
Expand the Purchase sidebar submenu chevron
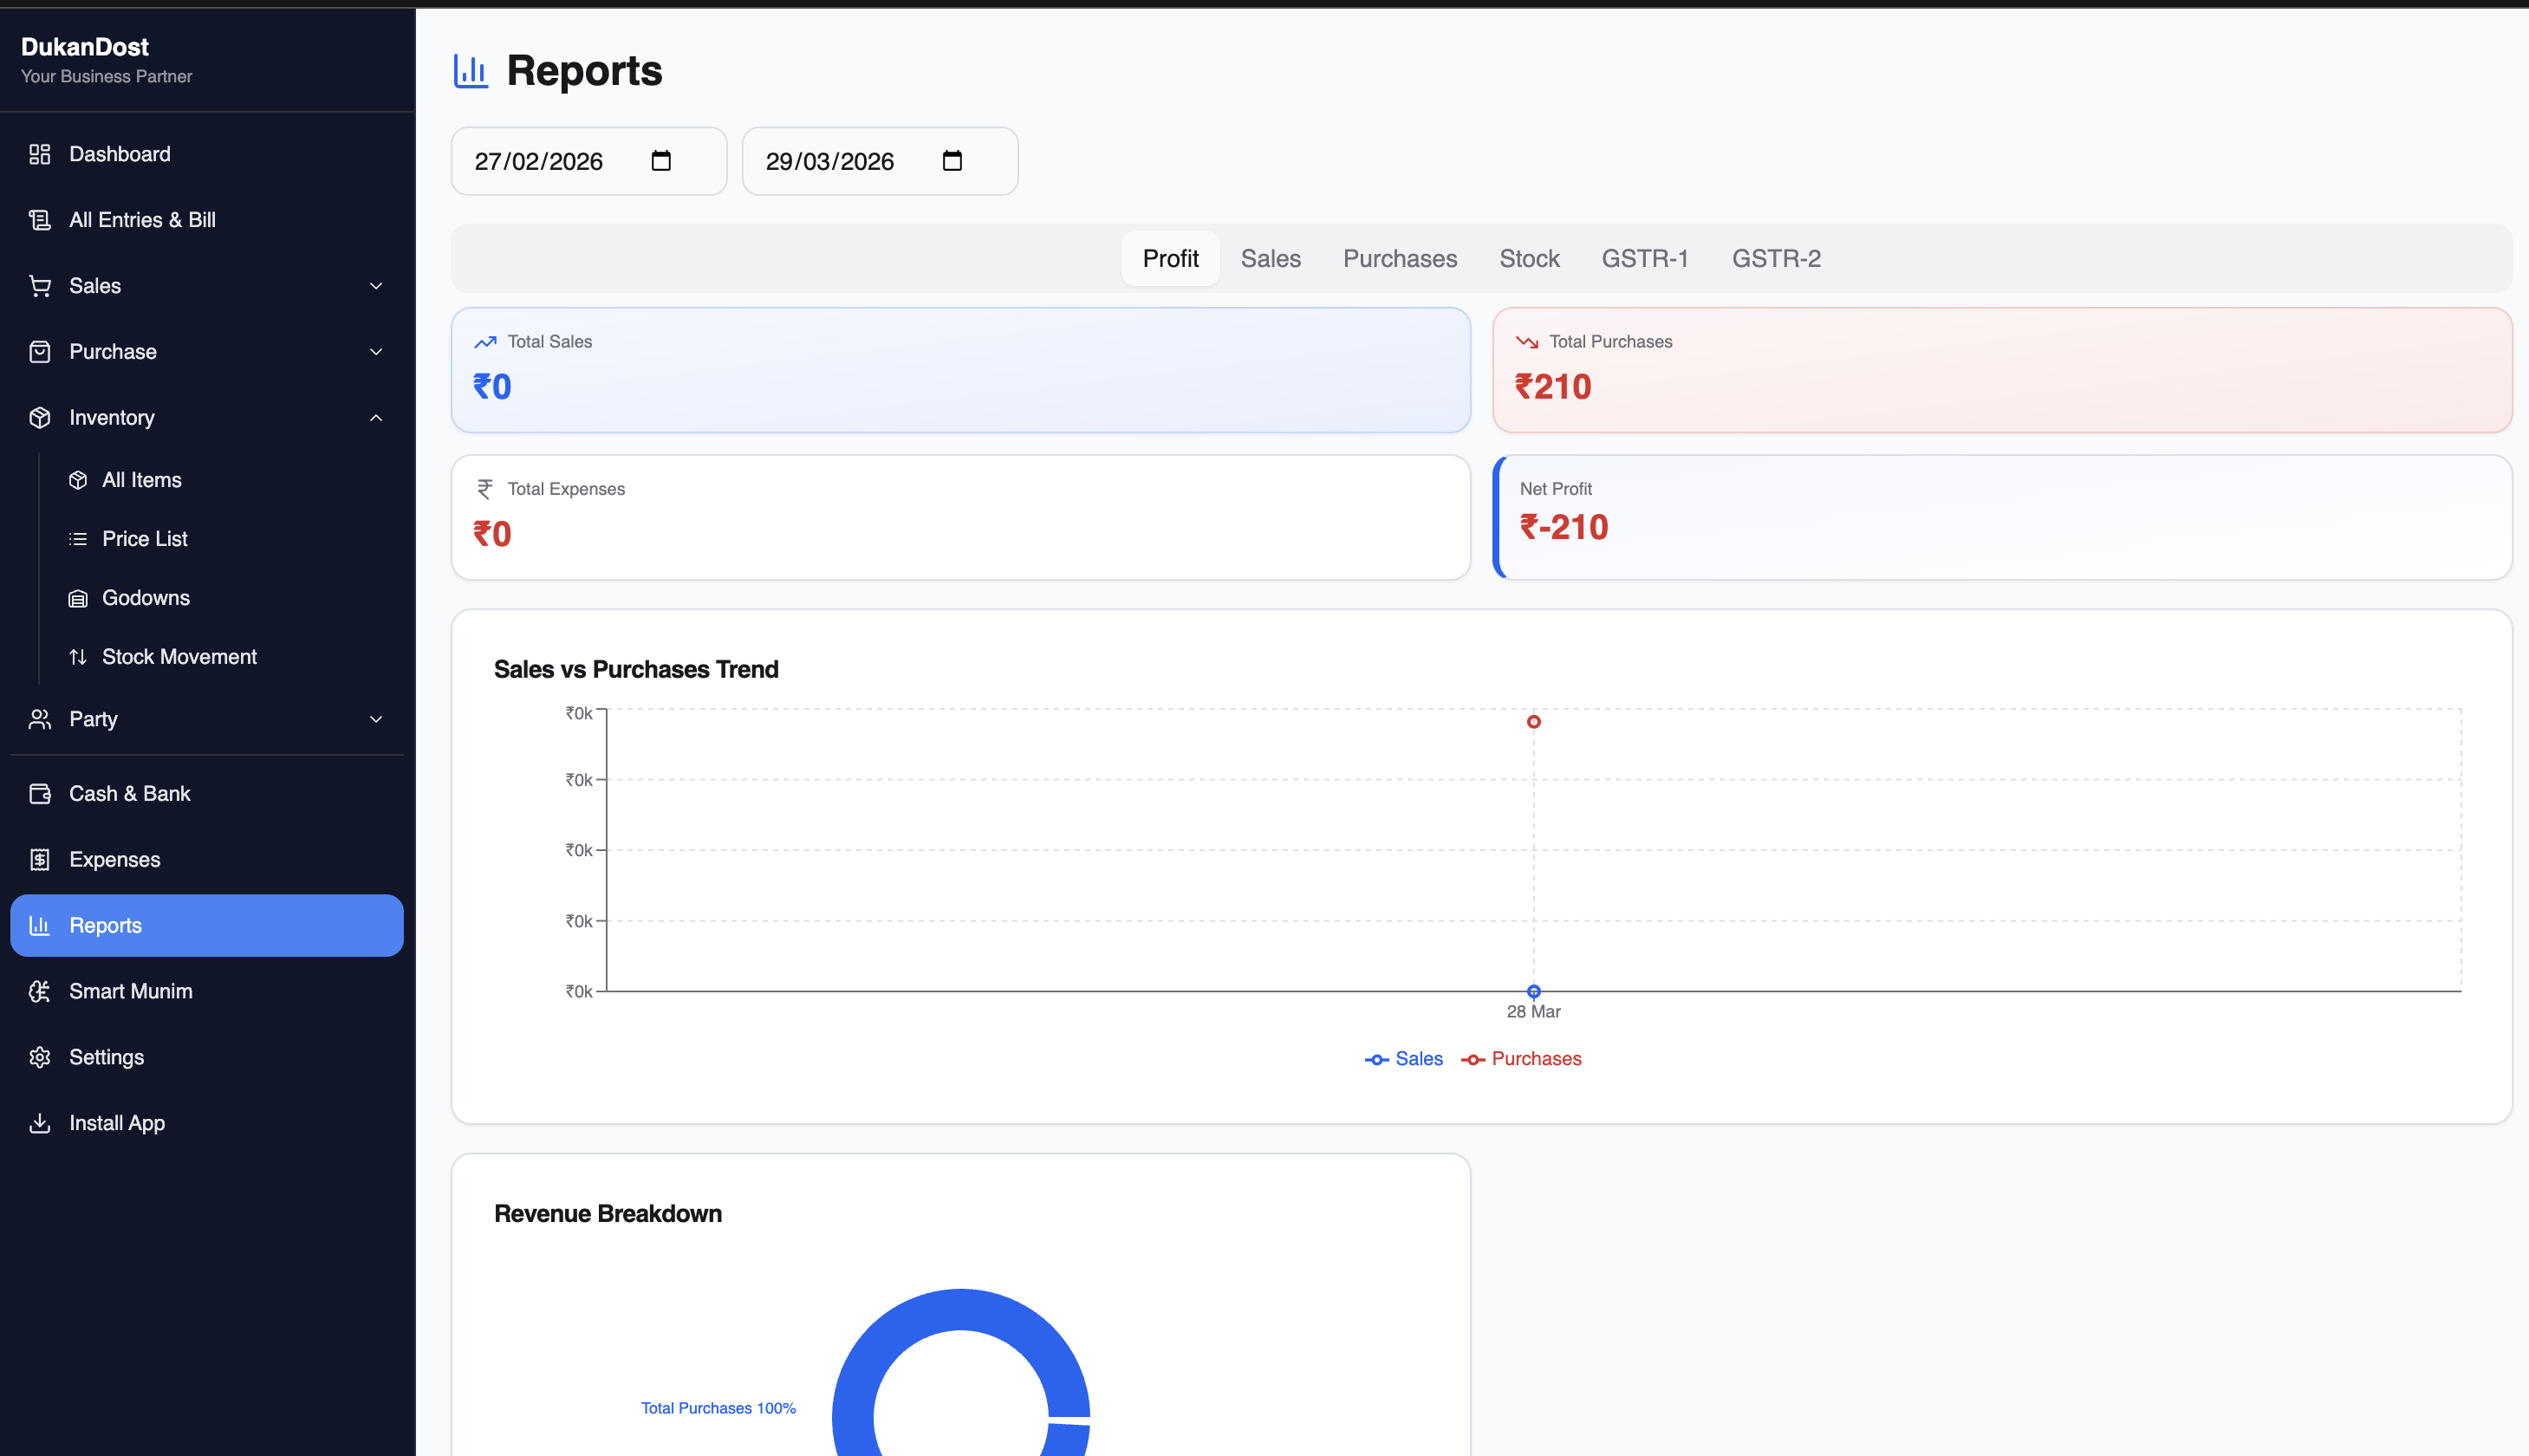[x=376, y=352]
